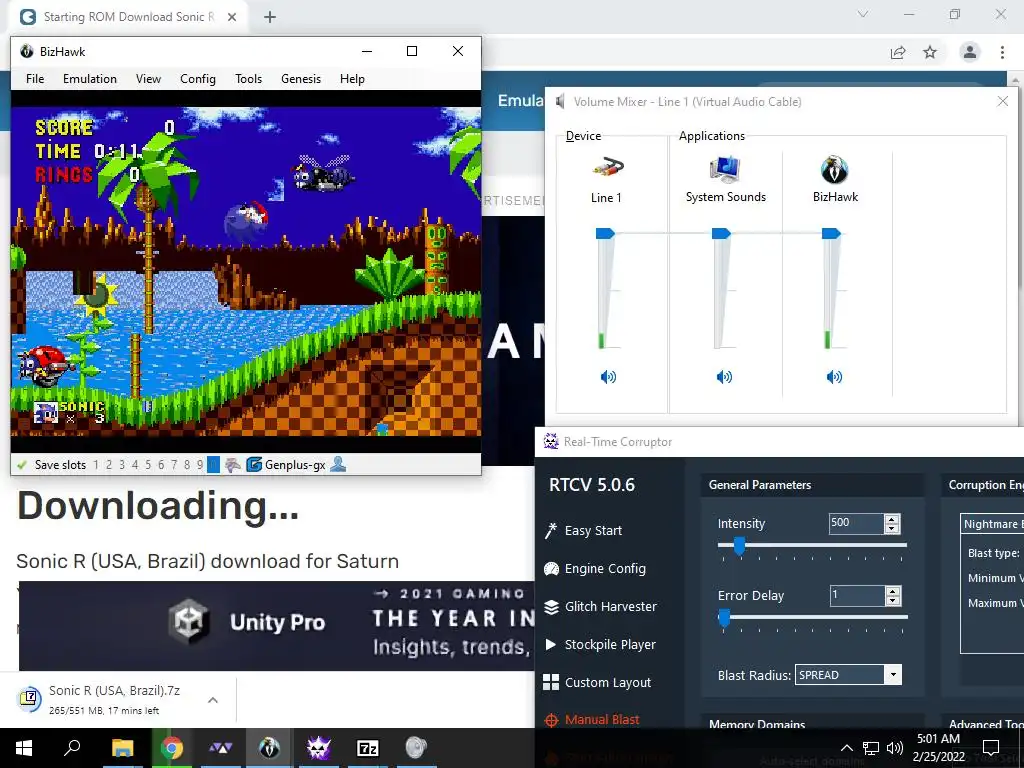Click the Manual Blast button
The width and height of the screenshot is (1024, 768).
pyautogui.click(x=601, y=720)
